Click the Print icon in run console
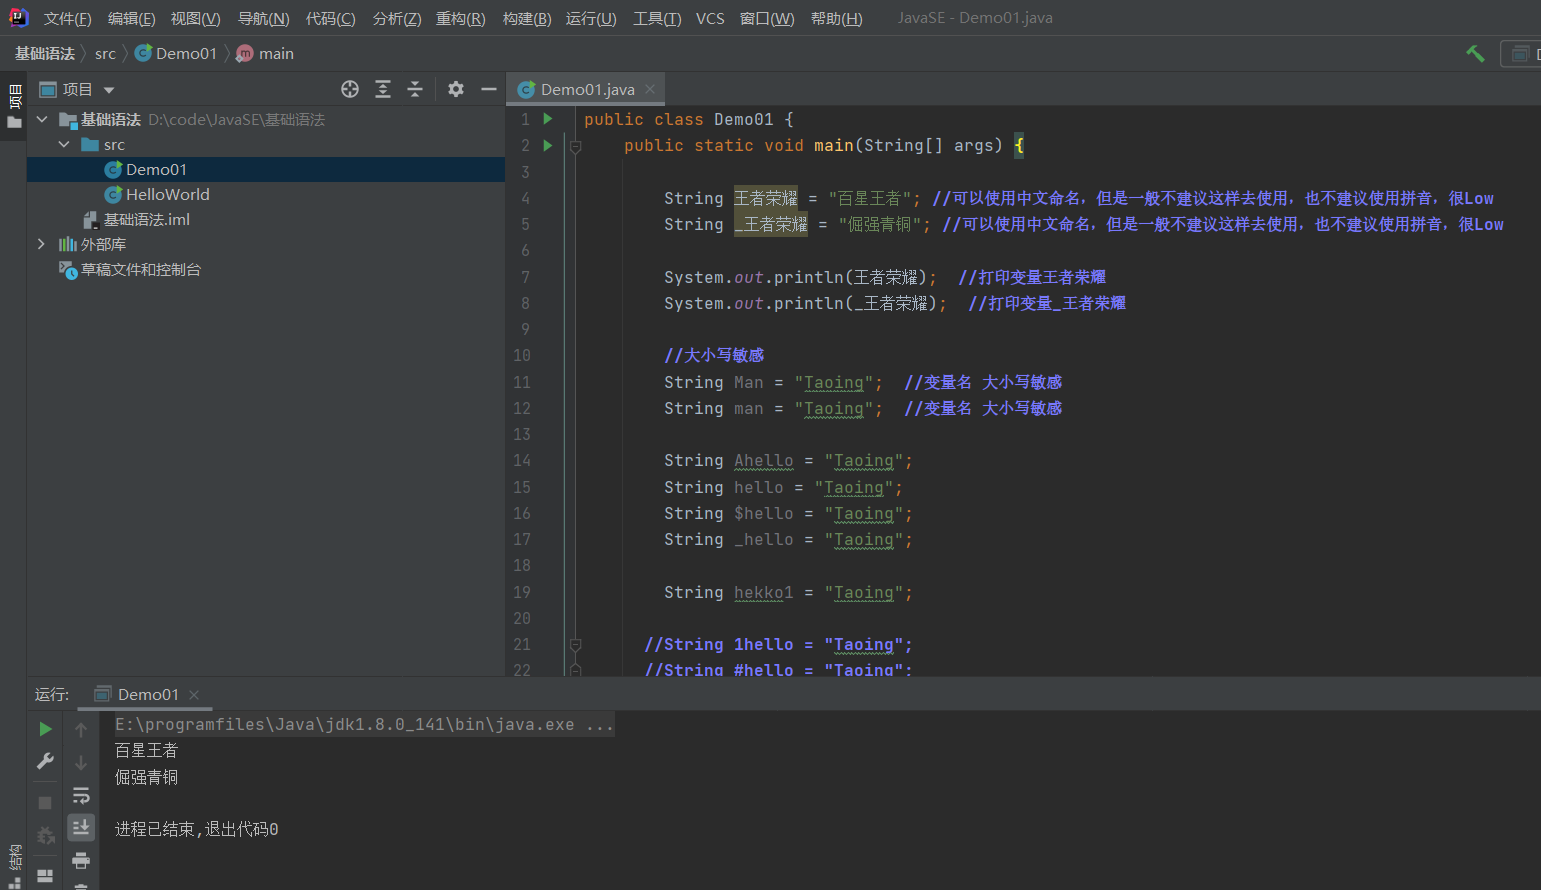 point(81,860)
